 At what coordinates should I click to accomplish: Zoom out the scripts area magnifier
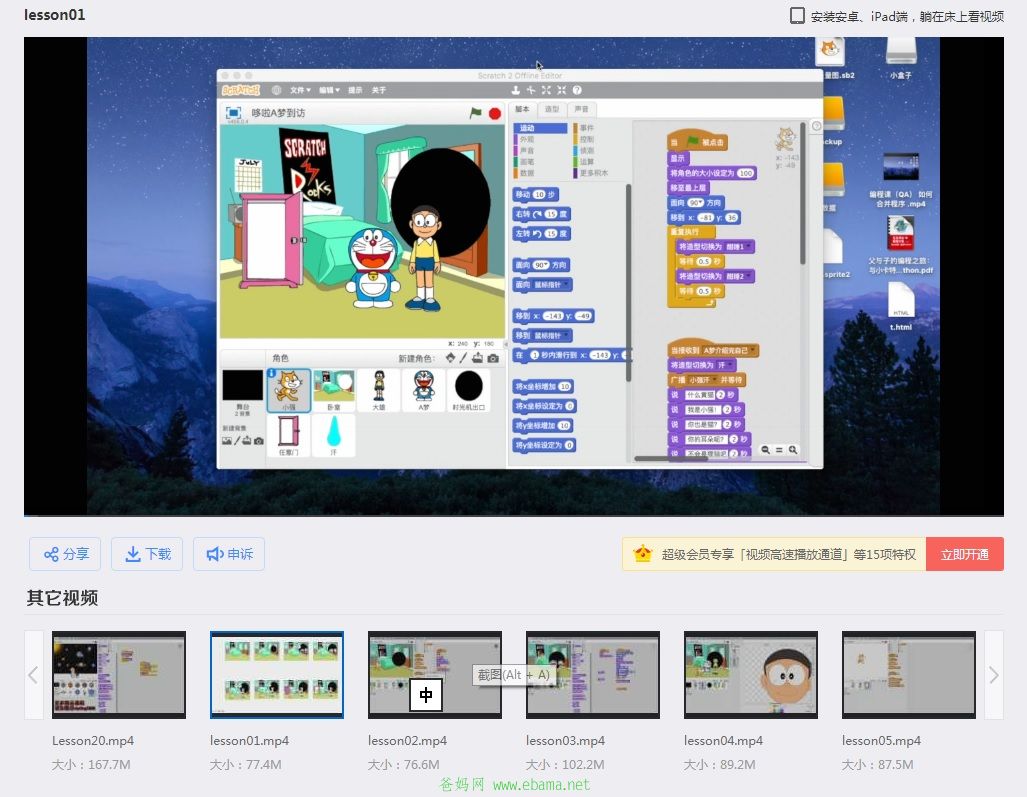point(765,450)
